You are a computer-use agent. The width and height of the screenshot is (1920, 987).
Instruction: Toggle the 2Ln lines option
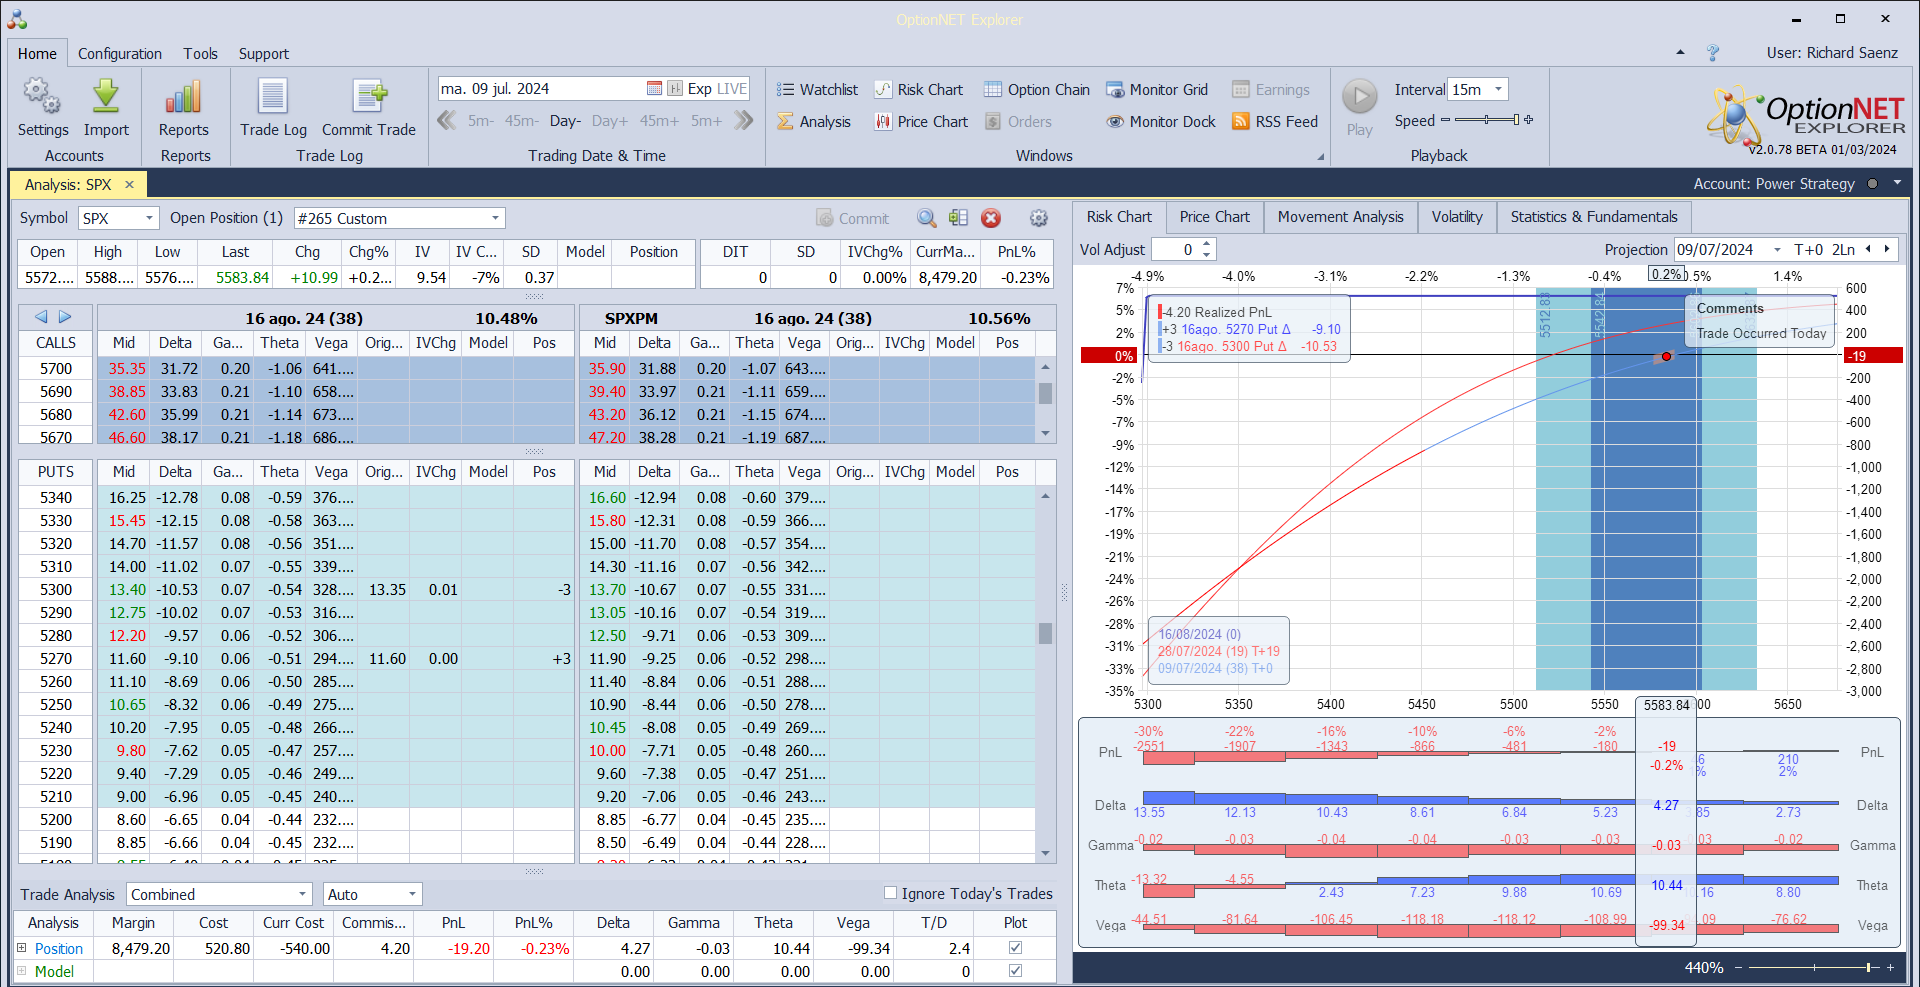[x=1843, y=250]
